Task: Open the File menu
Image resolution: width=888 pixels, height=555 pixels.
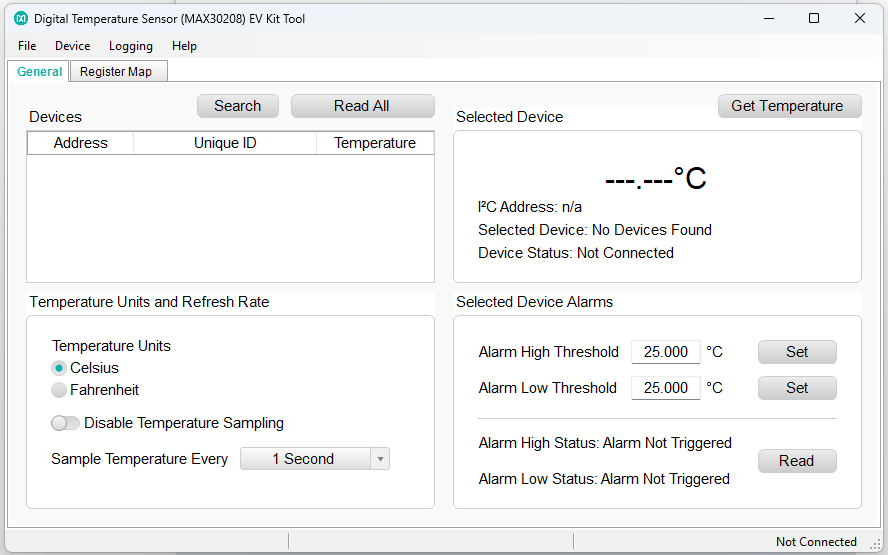Action: click(27, 46)
